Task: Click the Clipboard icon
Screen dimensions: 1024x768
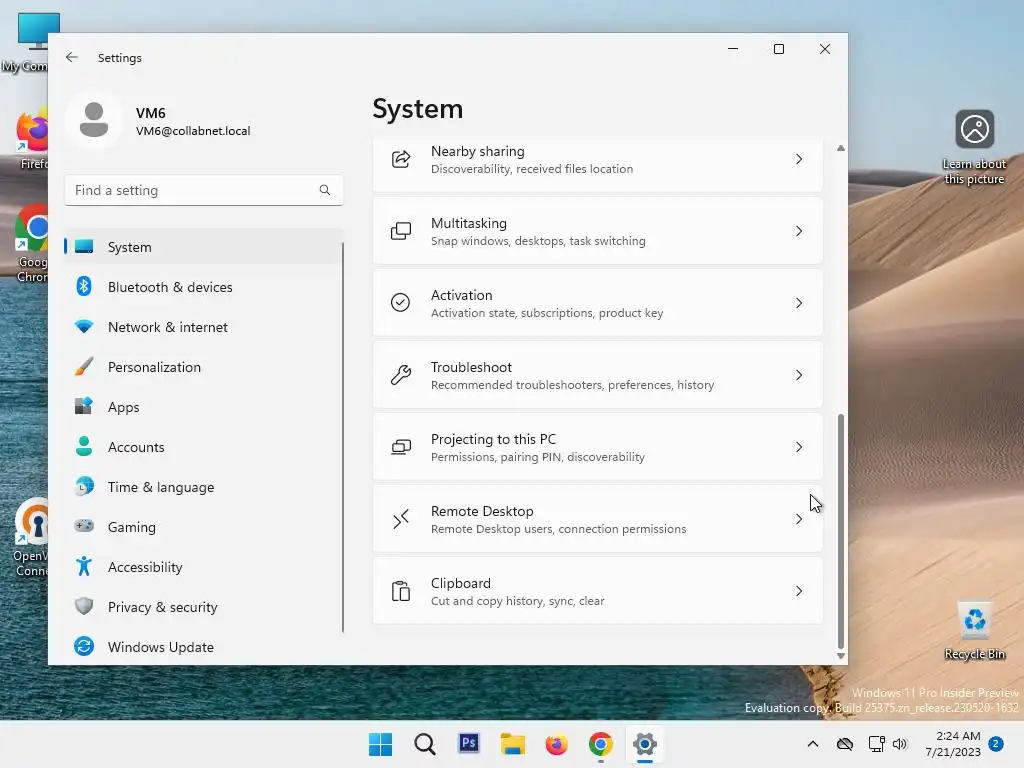Action: 401,591
